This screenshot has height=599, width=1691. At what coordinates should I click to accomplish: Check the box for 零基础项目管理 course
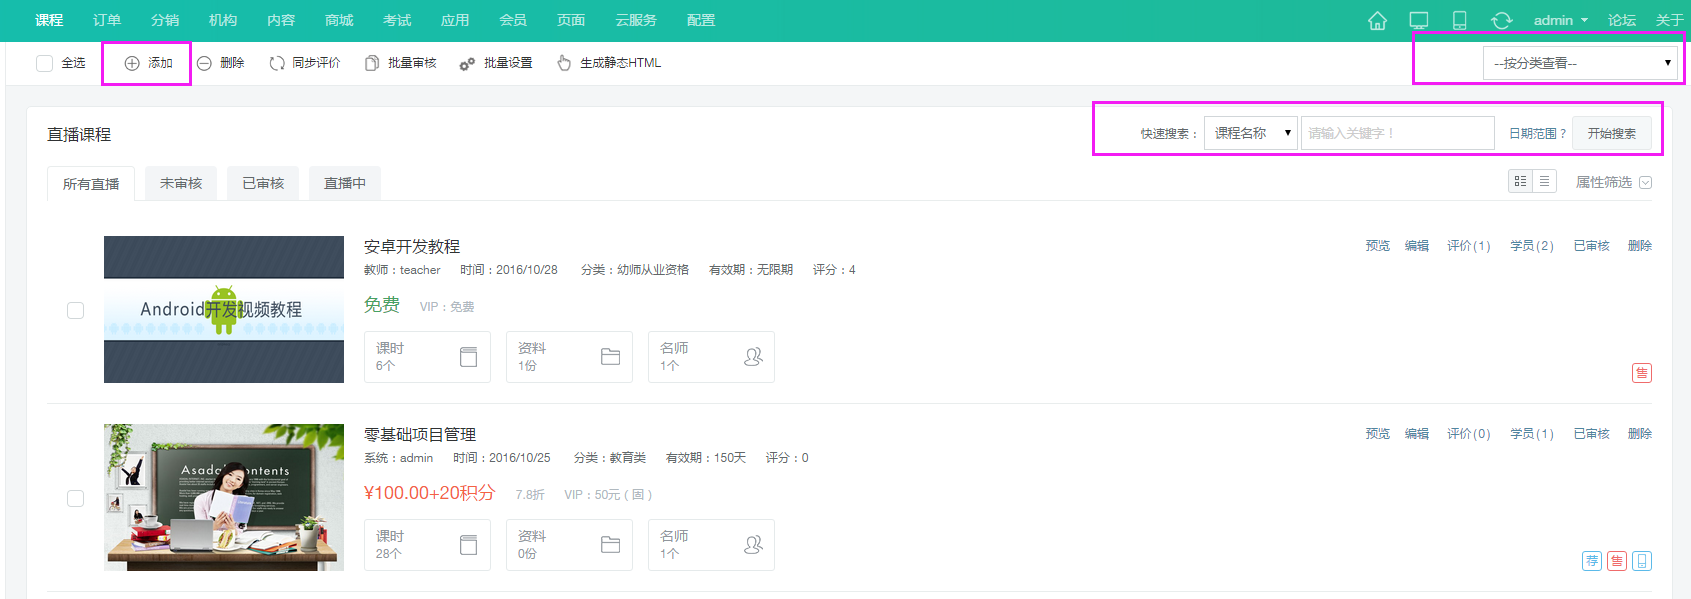tap(75, 498)
